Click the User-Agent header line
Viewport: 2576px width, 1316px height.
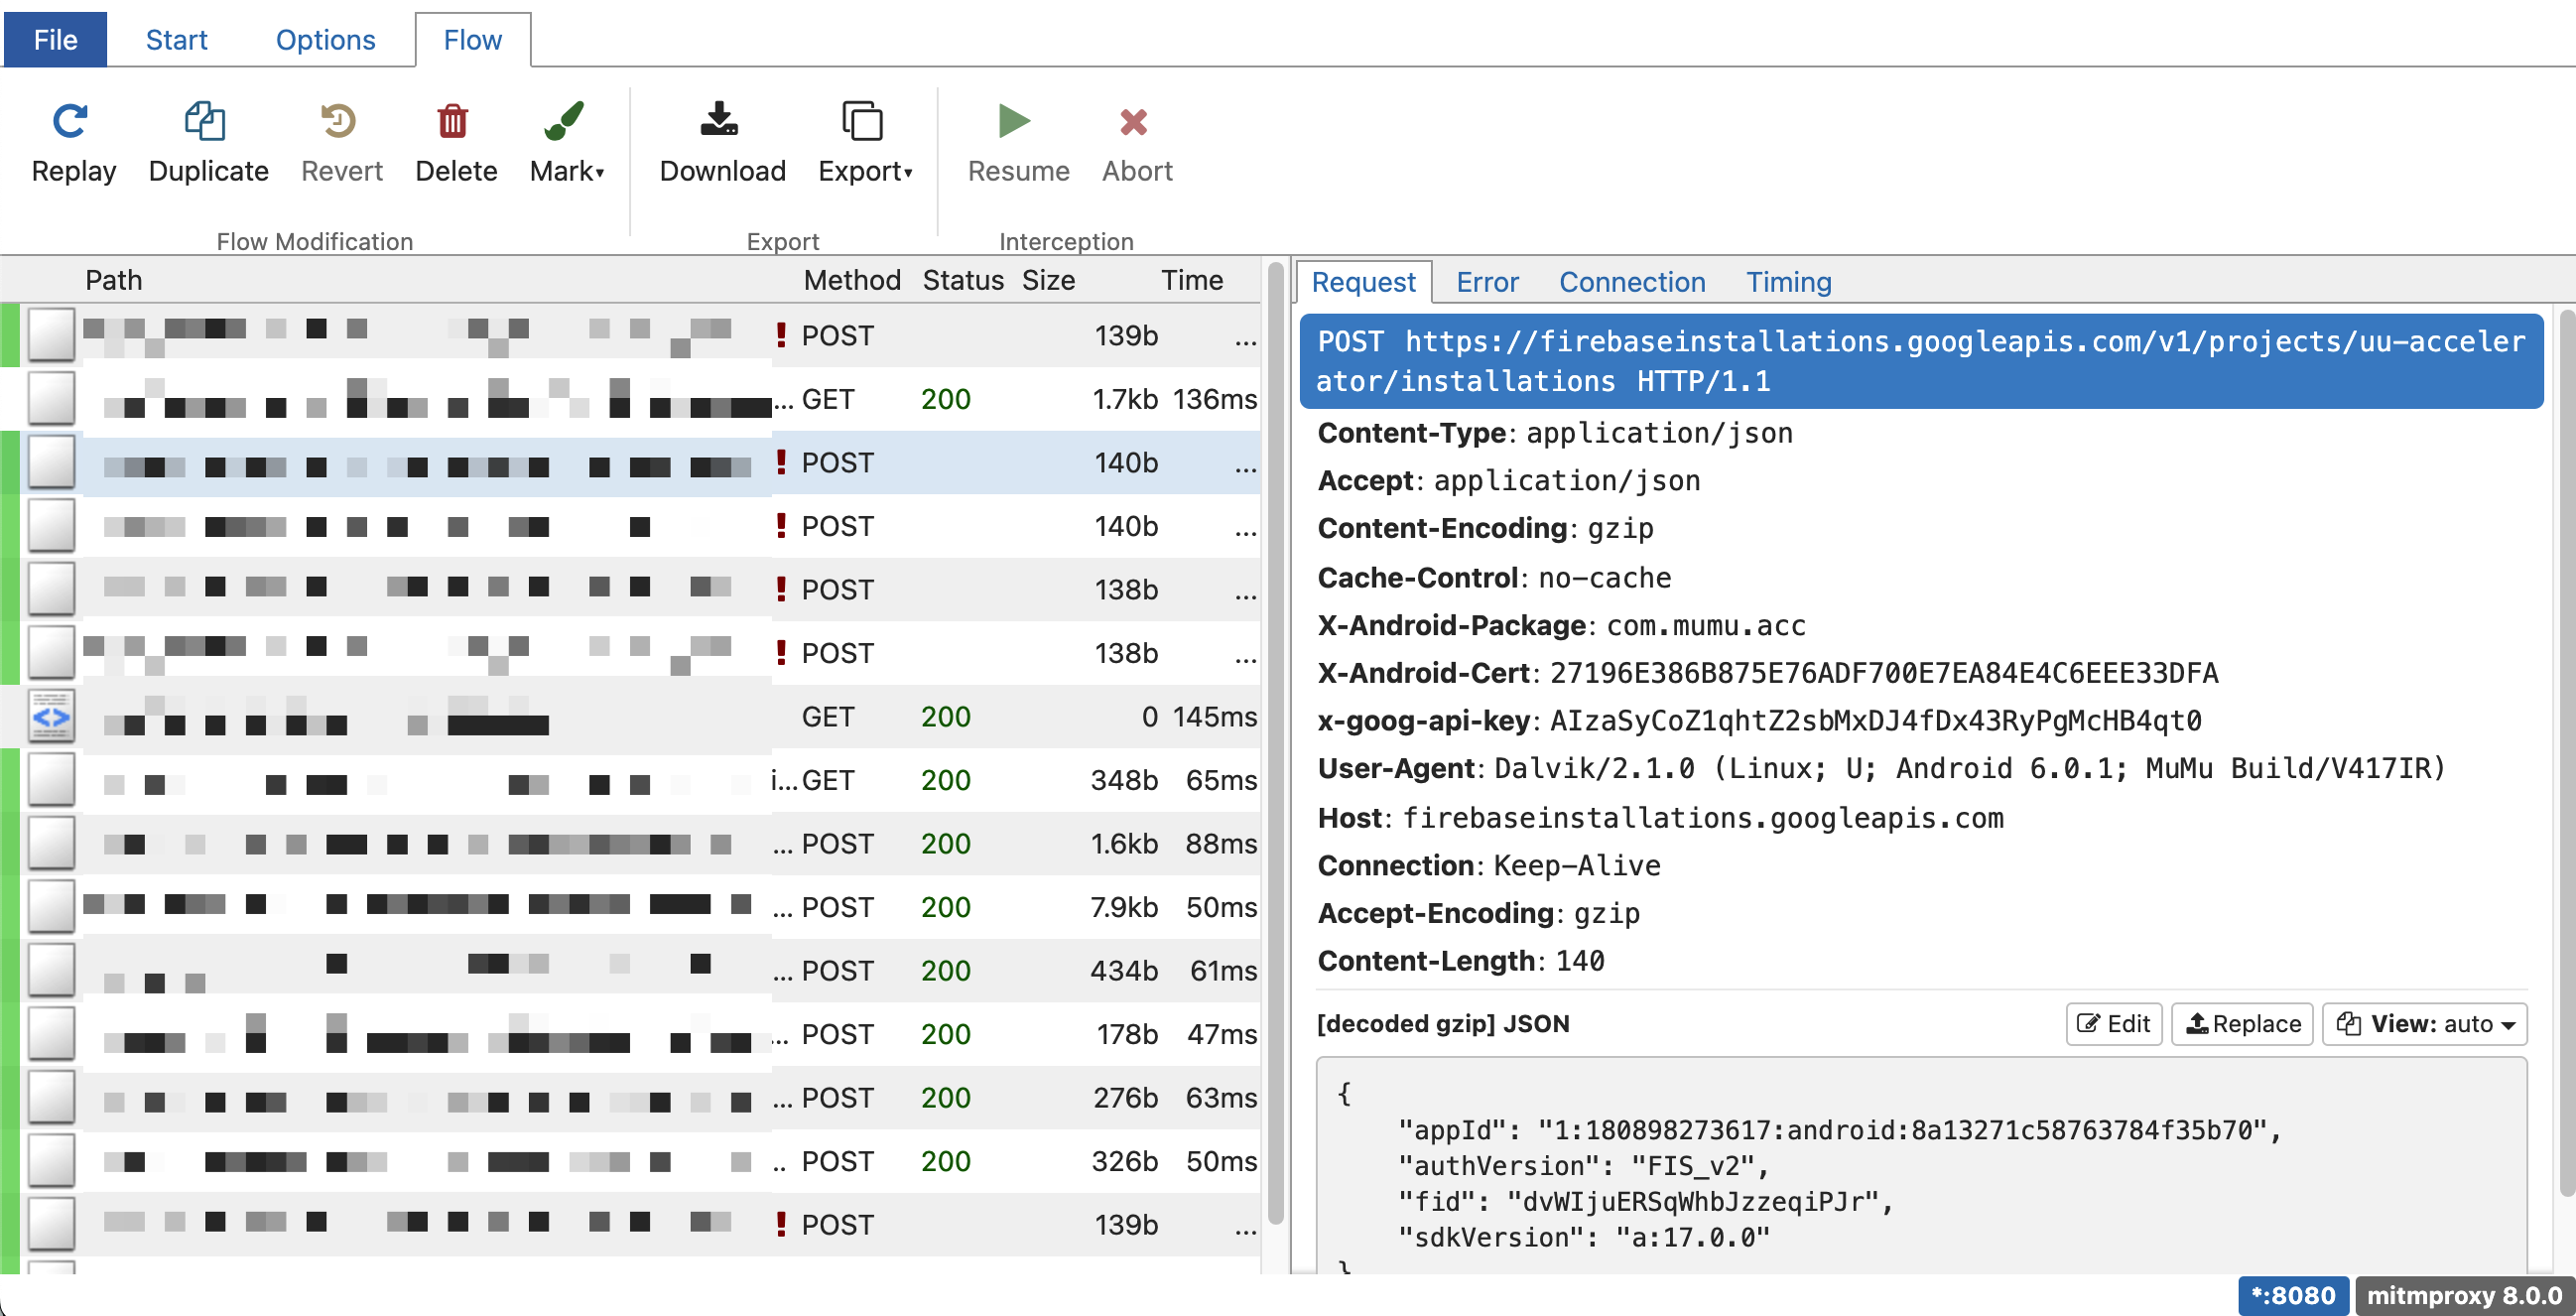tap(1881, 769)
